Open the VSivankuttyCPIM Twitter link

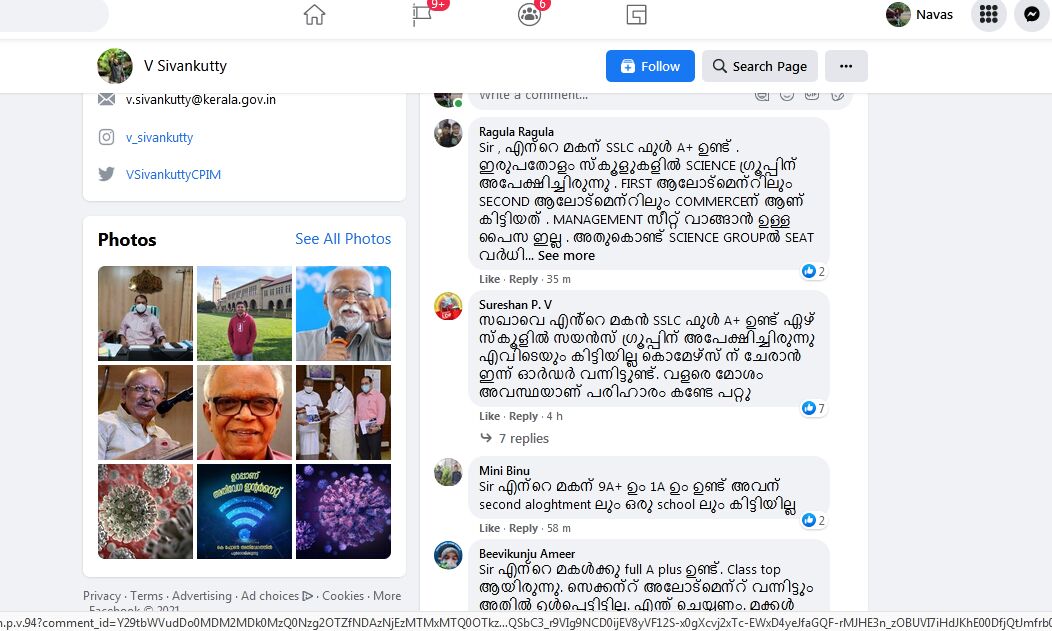[x=173, y=174]
